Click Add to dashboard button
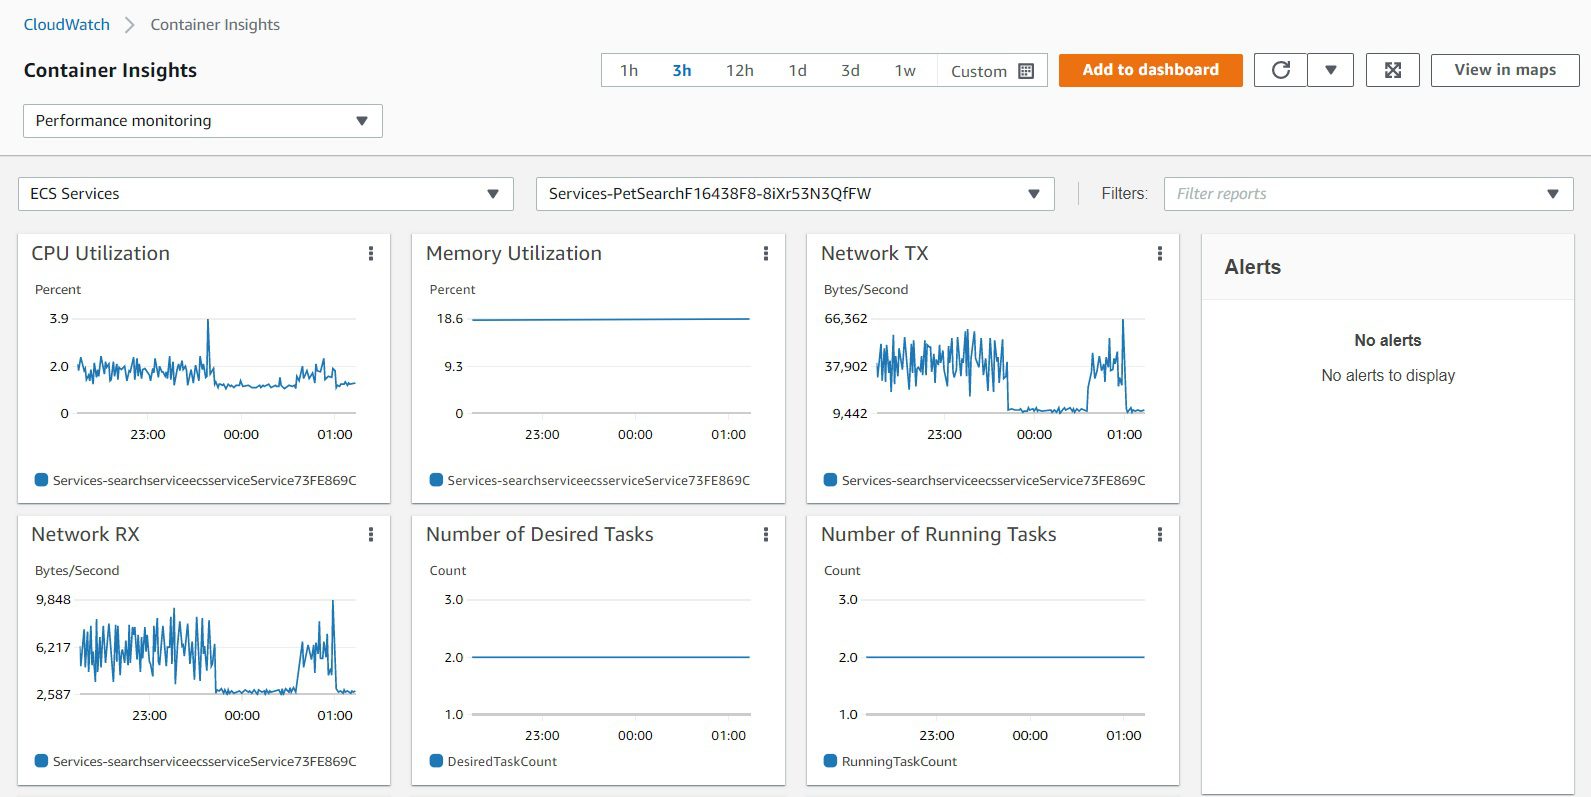 pos(1151,70)
